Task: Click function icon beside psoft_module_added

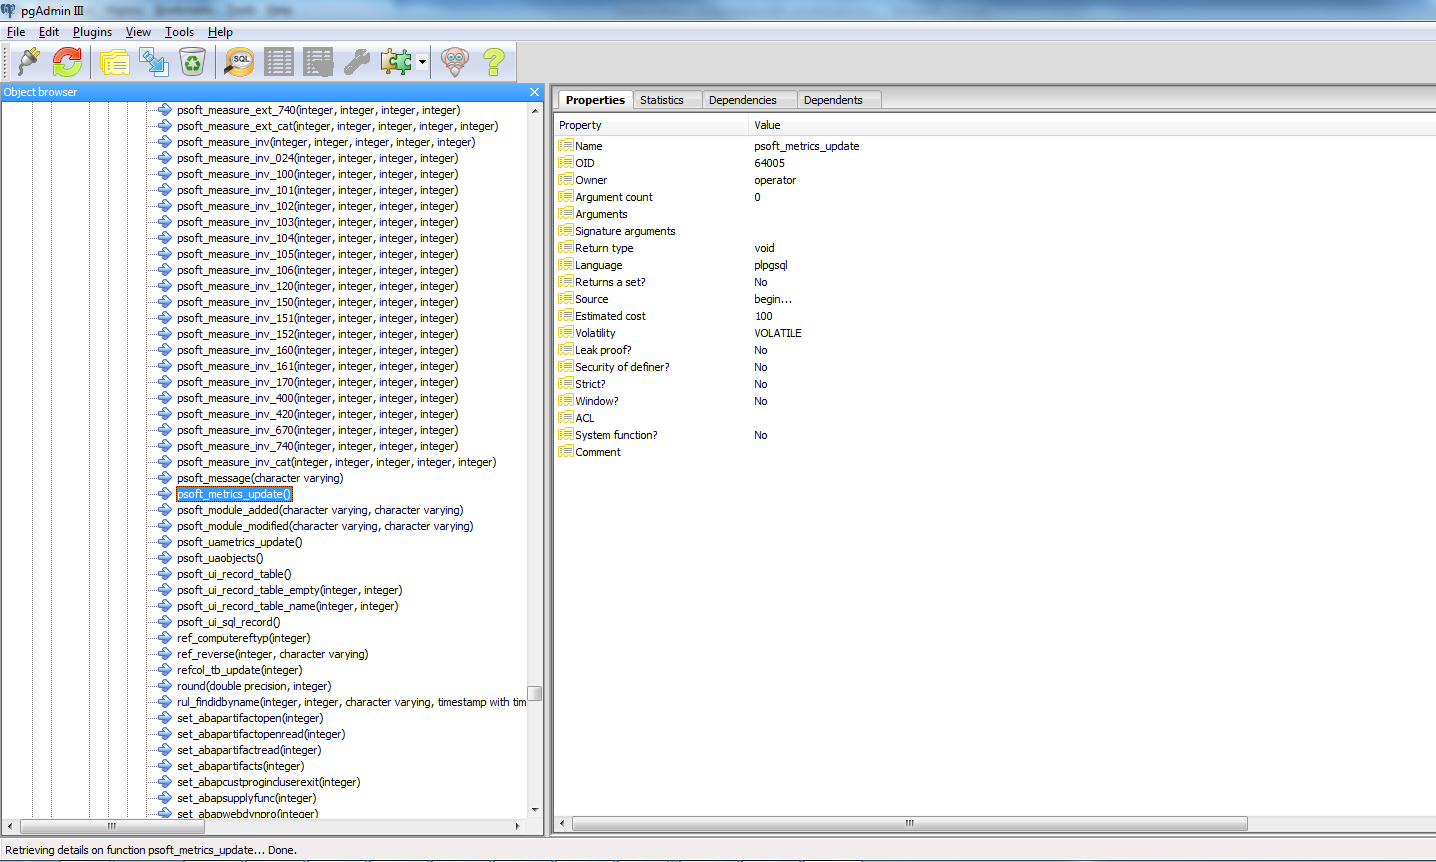Action: (165, 510)
